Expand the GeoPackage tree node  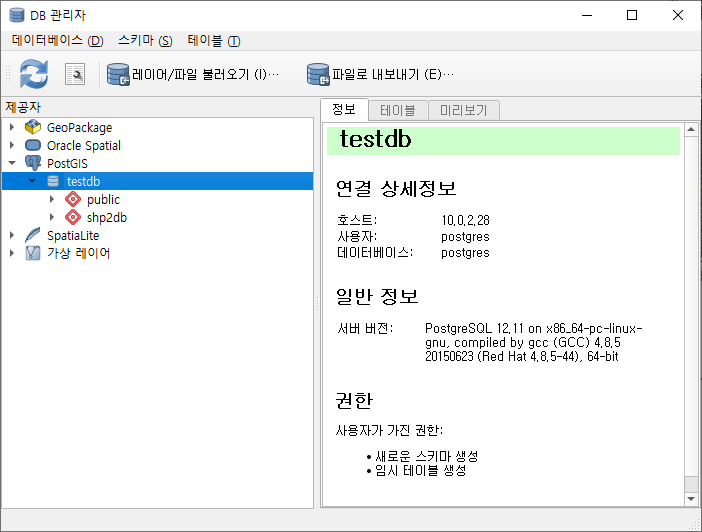[x=12, y=127]
